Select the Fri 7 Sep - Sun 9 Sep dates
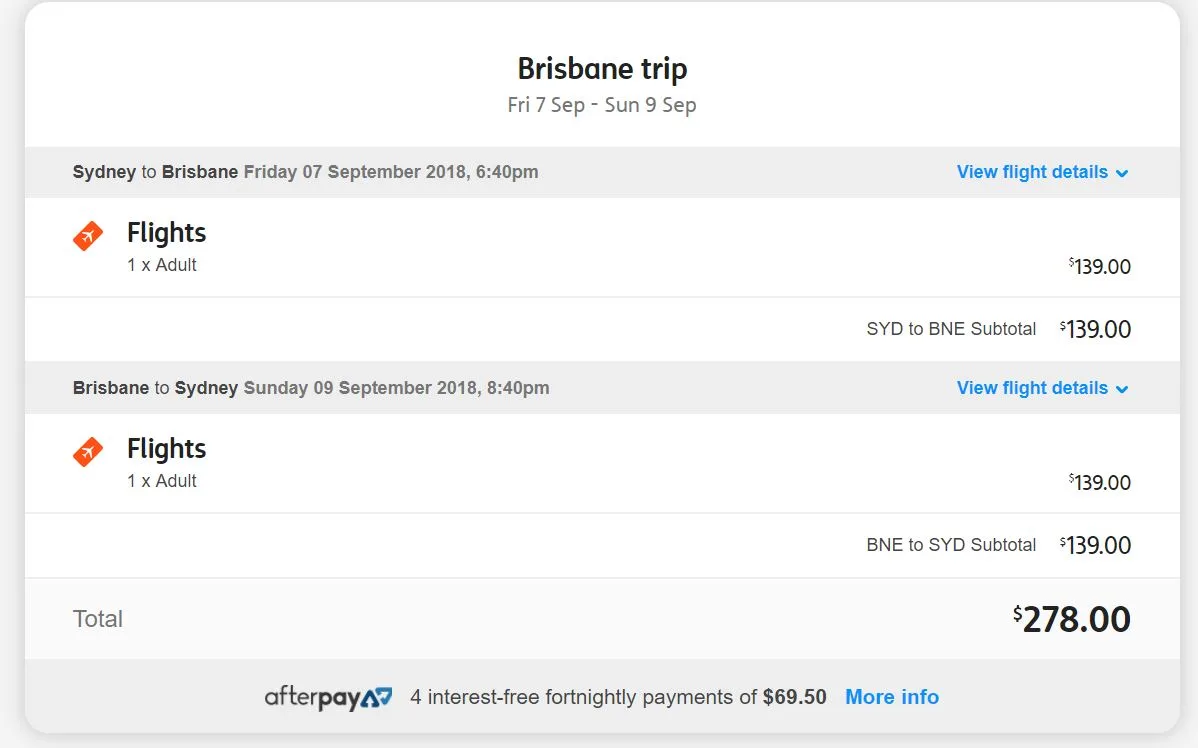The image size is (1198, 748). click(602, 105)
